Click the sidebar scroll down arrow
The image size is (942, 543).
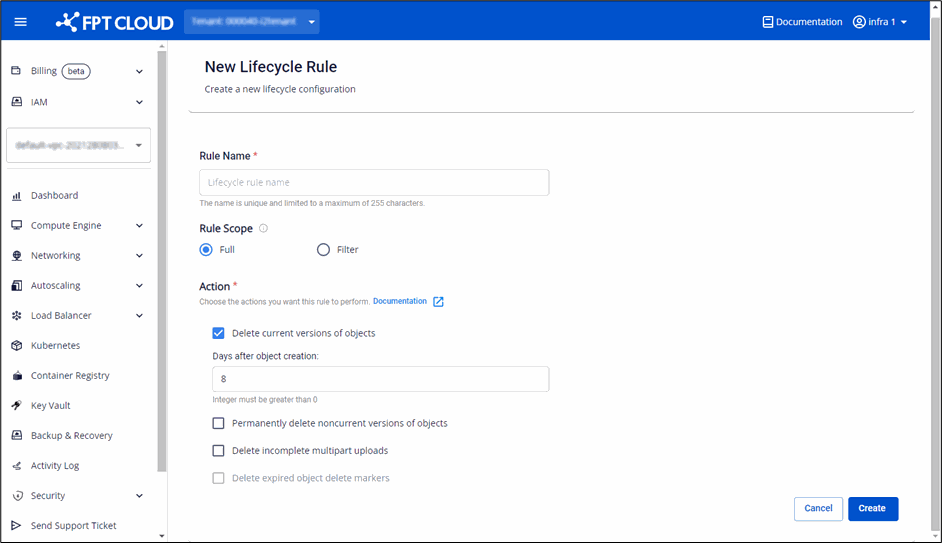[x=162, y=536]
